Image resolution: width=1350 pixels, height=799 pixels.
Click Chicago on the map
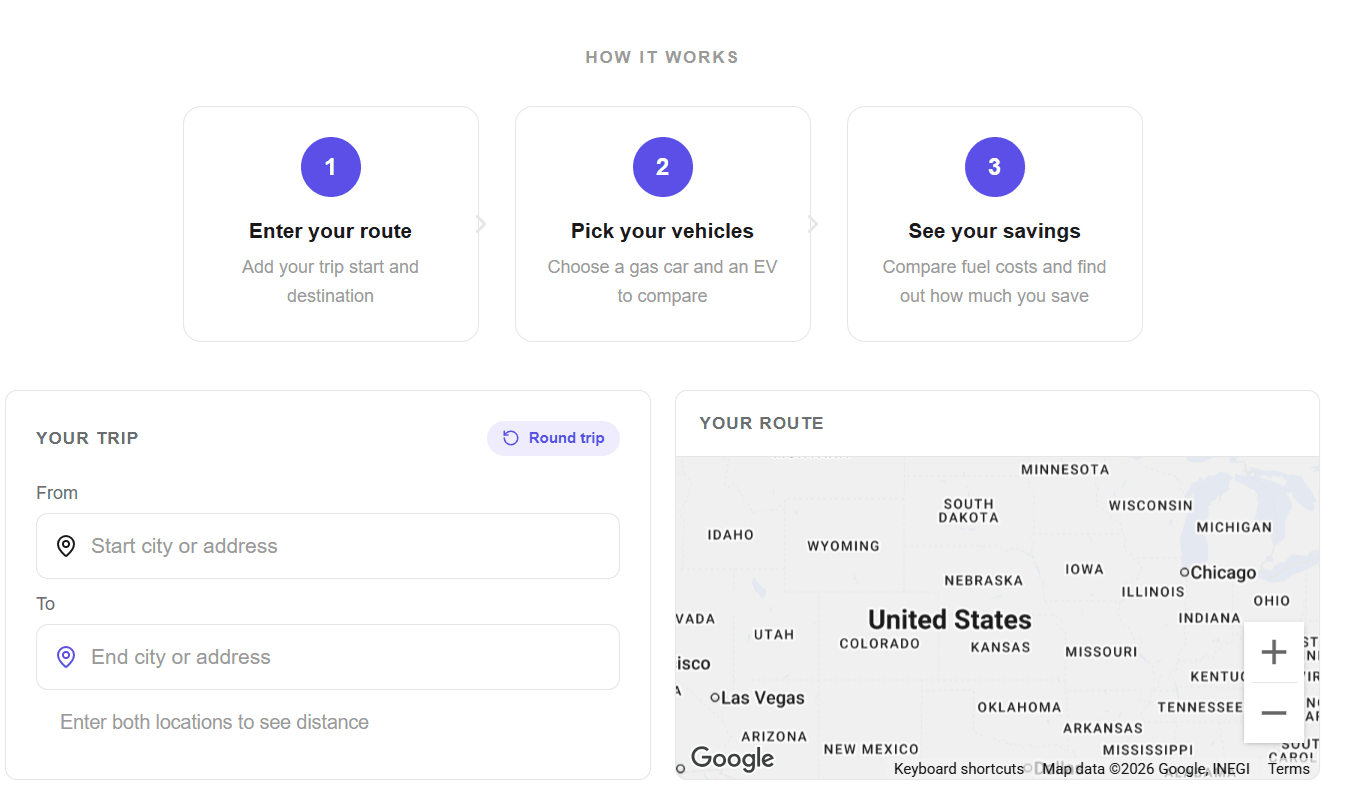[x=1223, y=573]
